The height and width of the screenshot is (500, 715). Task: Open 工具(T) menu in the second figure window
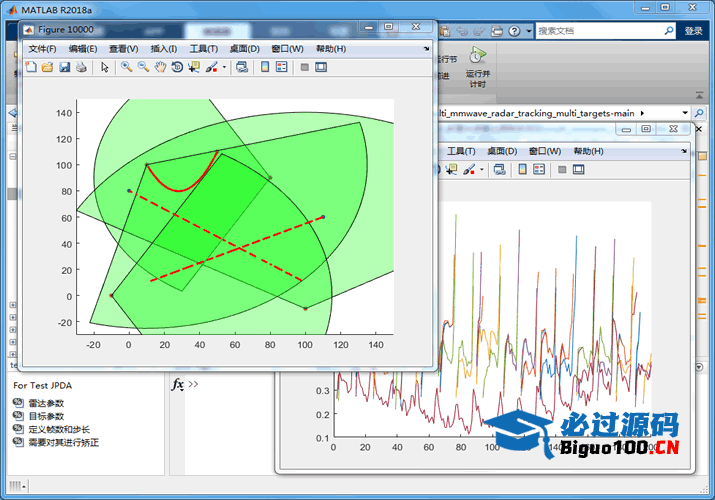(x=461, y=151)
